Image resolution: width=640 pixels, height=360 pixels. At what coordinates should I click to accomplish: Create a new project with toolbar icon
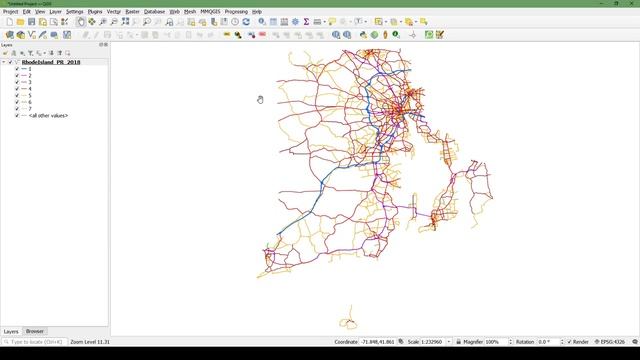click(x=9, y=22)
